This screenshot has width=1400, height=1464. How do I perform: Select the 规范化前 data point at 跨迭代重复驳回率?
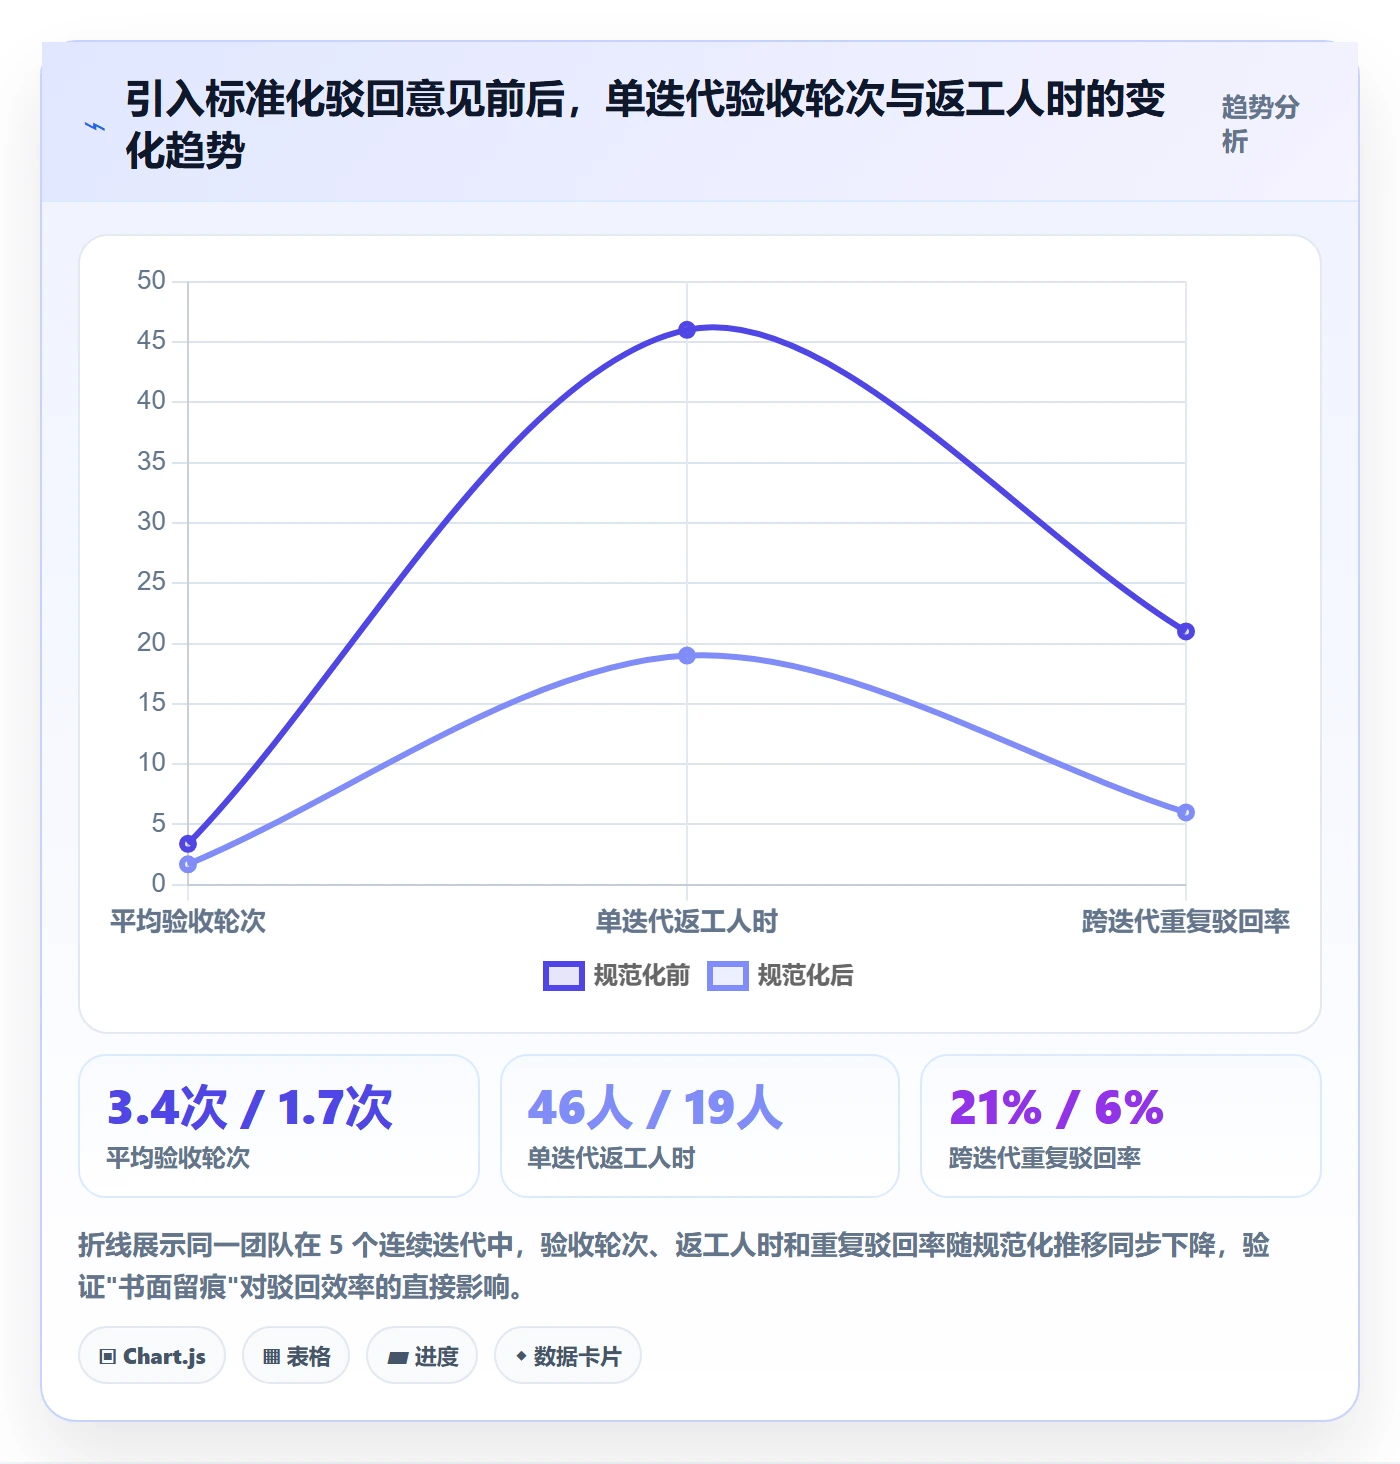point(1186,631)
